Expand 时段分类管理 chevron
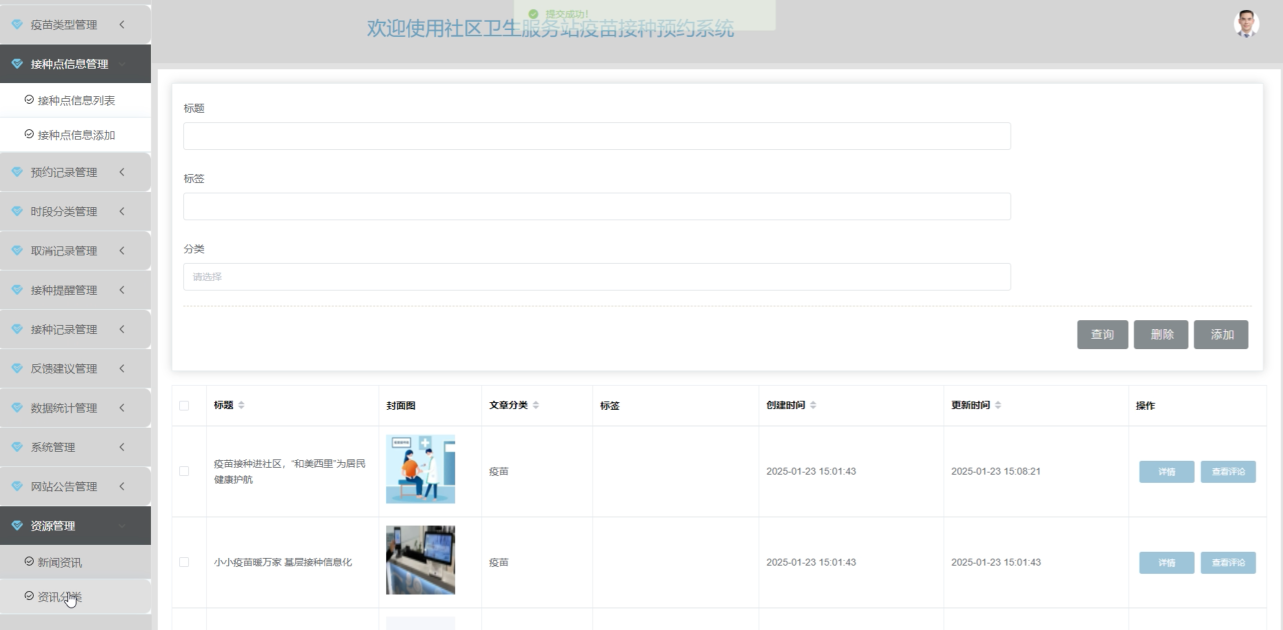1283x630 pixels. tap(121, 211)
